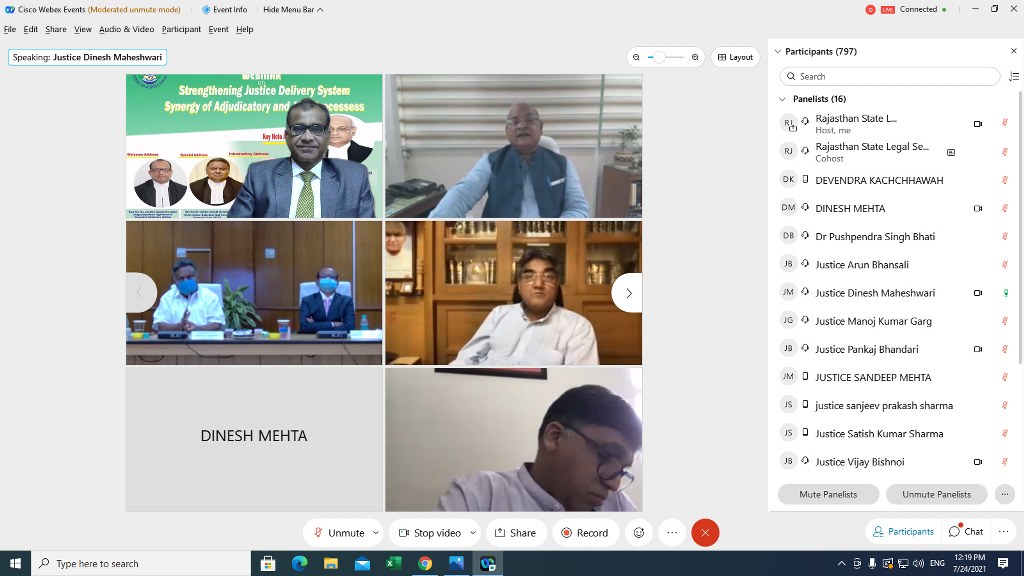This screenshot has height=576, width=1024.
Task: Click Event Info in title bar
Action: (x=224, y=10)
